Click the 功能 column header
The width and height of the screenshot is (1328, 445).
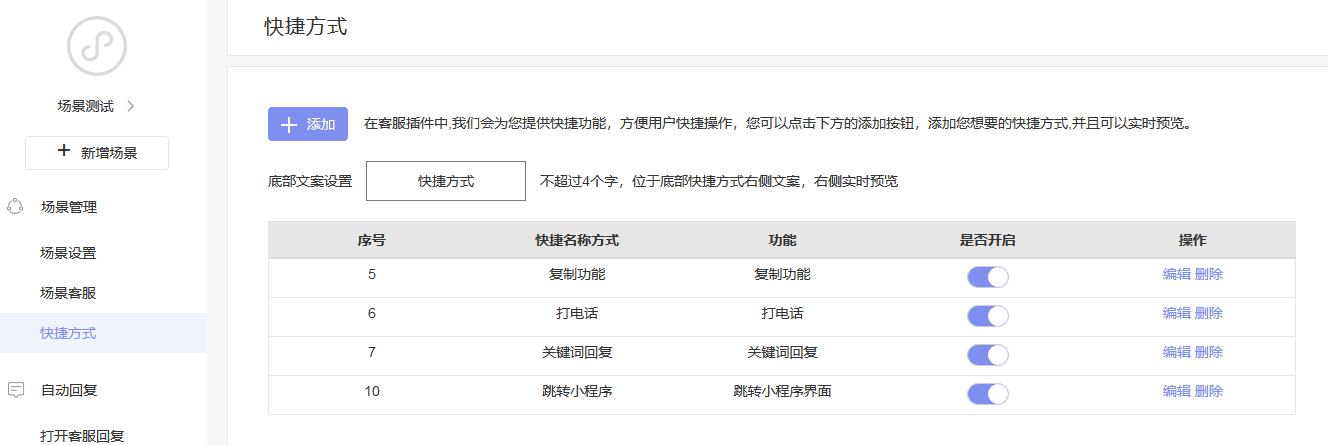(x=782, y=241)
